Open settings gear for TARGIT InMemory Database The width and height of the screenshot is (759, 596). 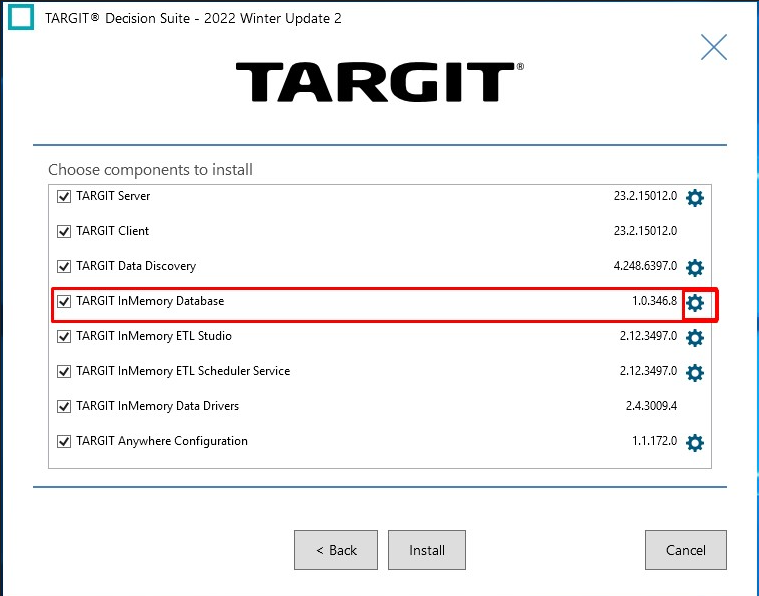[695, 303]
